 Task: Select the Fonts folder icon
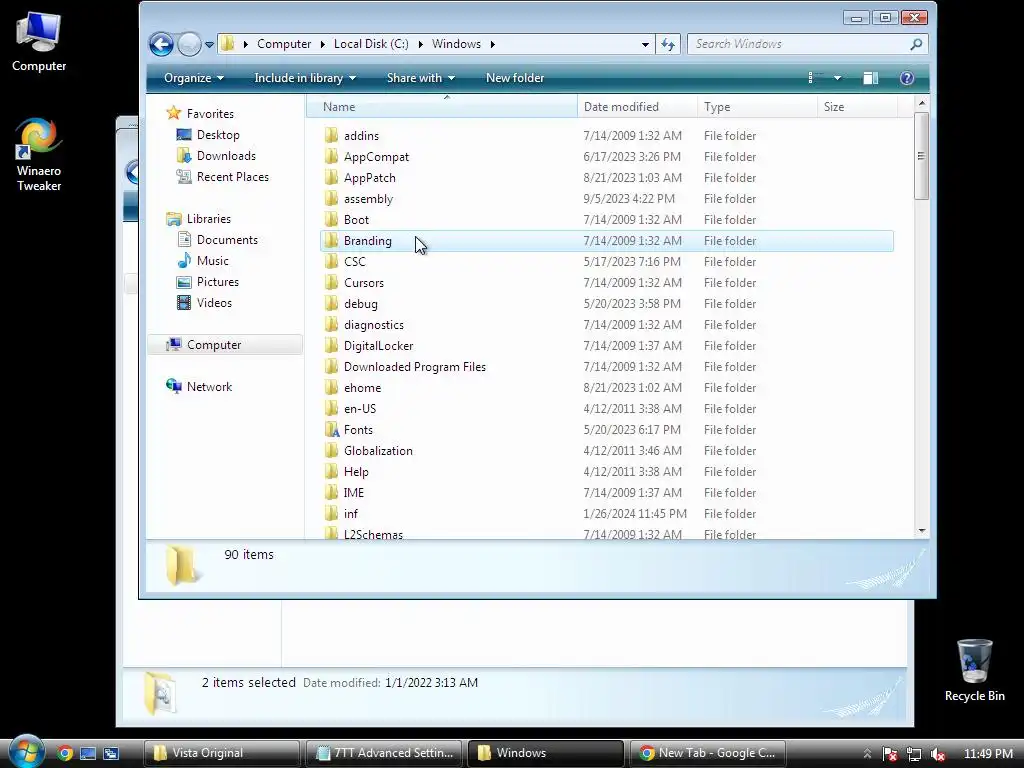click(x=331, y=429)
